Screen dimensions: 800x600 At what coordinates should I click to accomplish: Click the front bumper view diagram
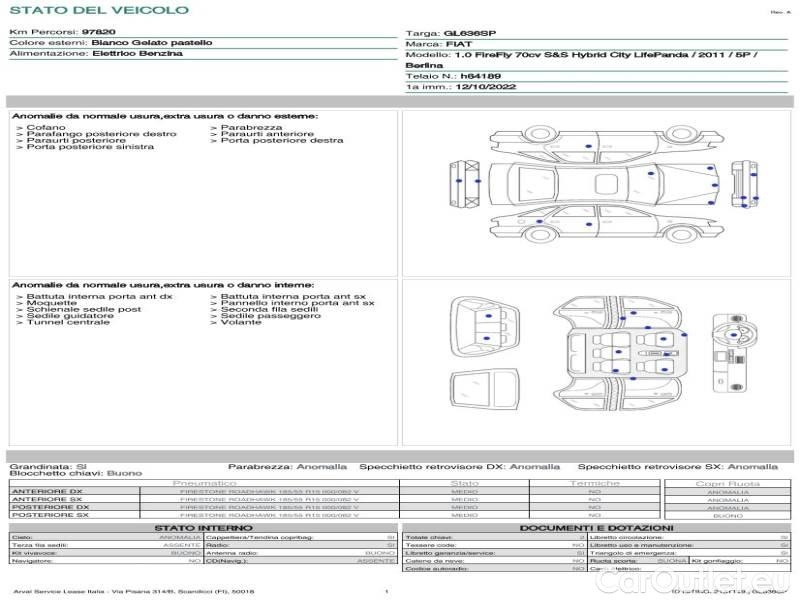pos(463,183)
